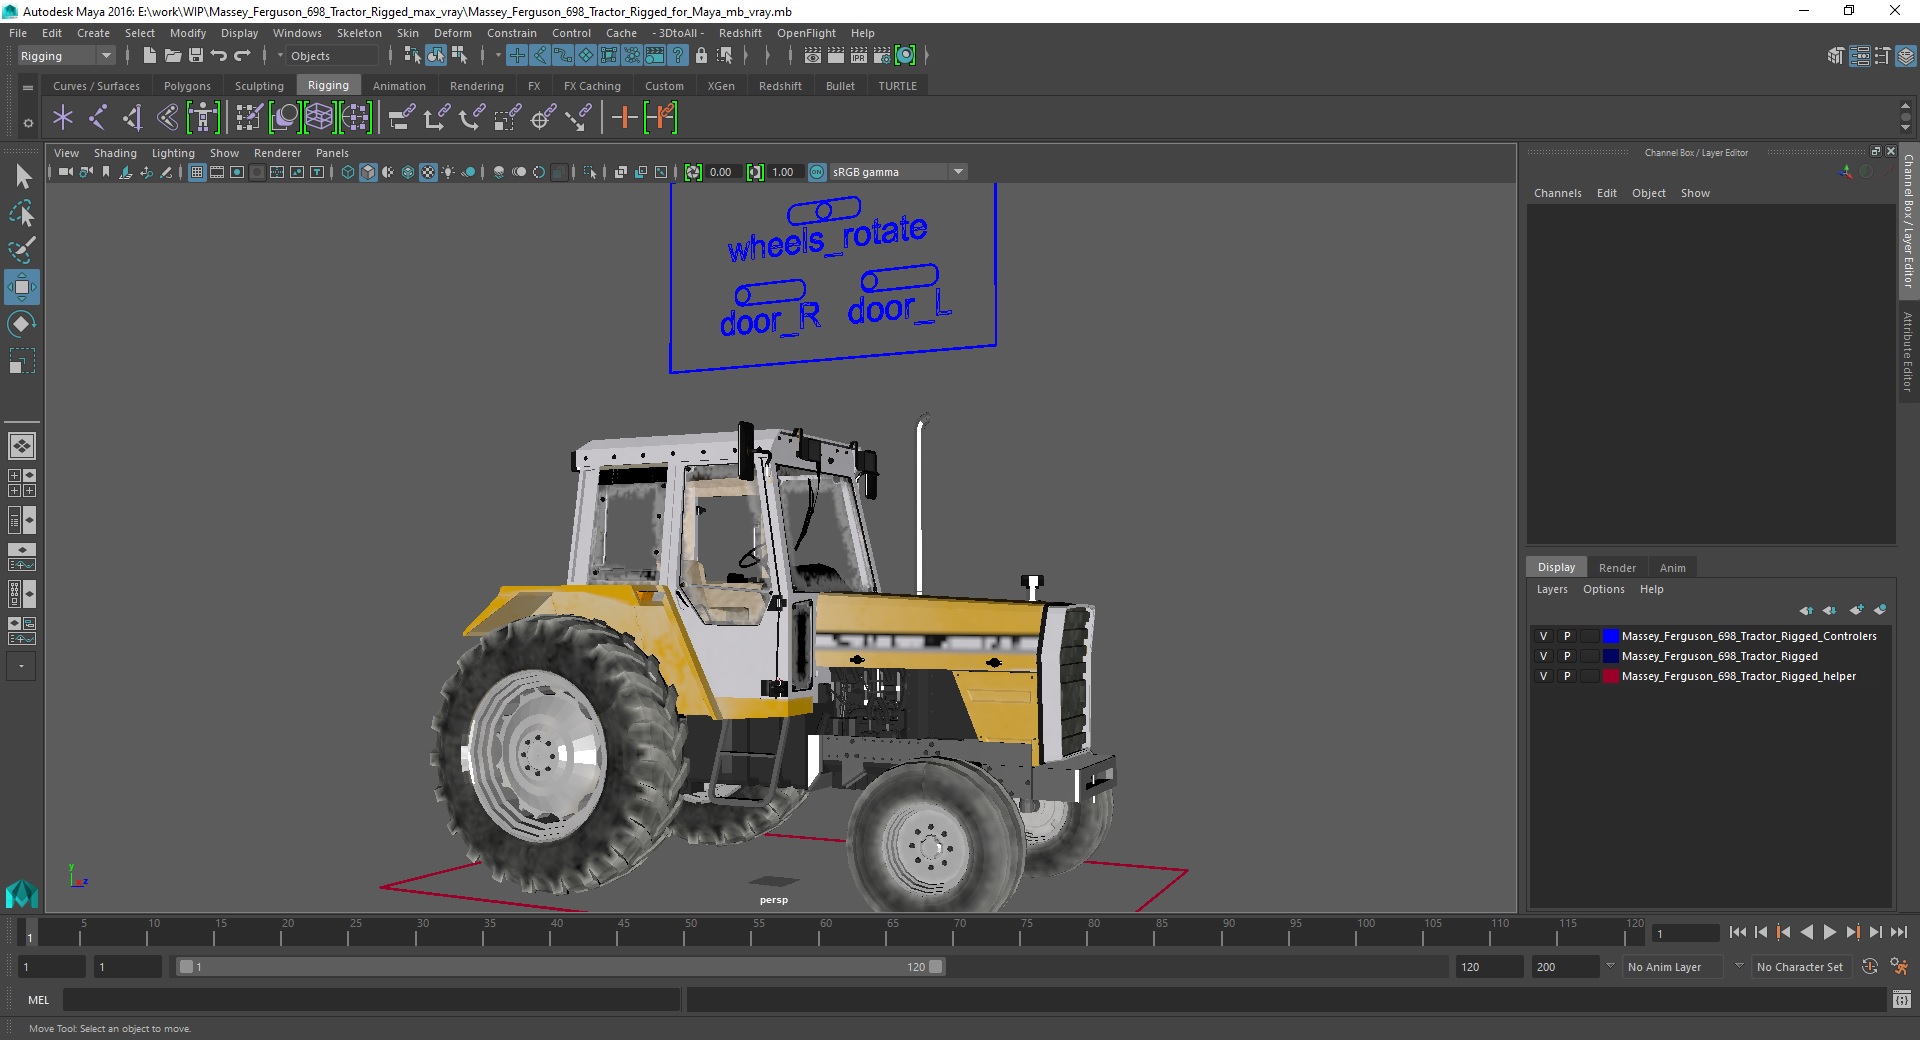Click the blue color swatch of Controlers layer
This screenshot has width=1920, height=1040.
pyautogui.click(x=1610, y=636)
